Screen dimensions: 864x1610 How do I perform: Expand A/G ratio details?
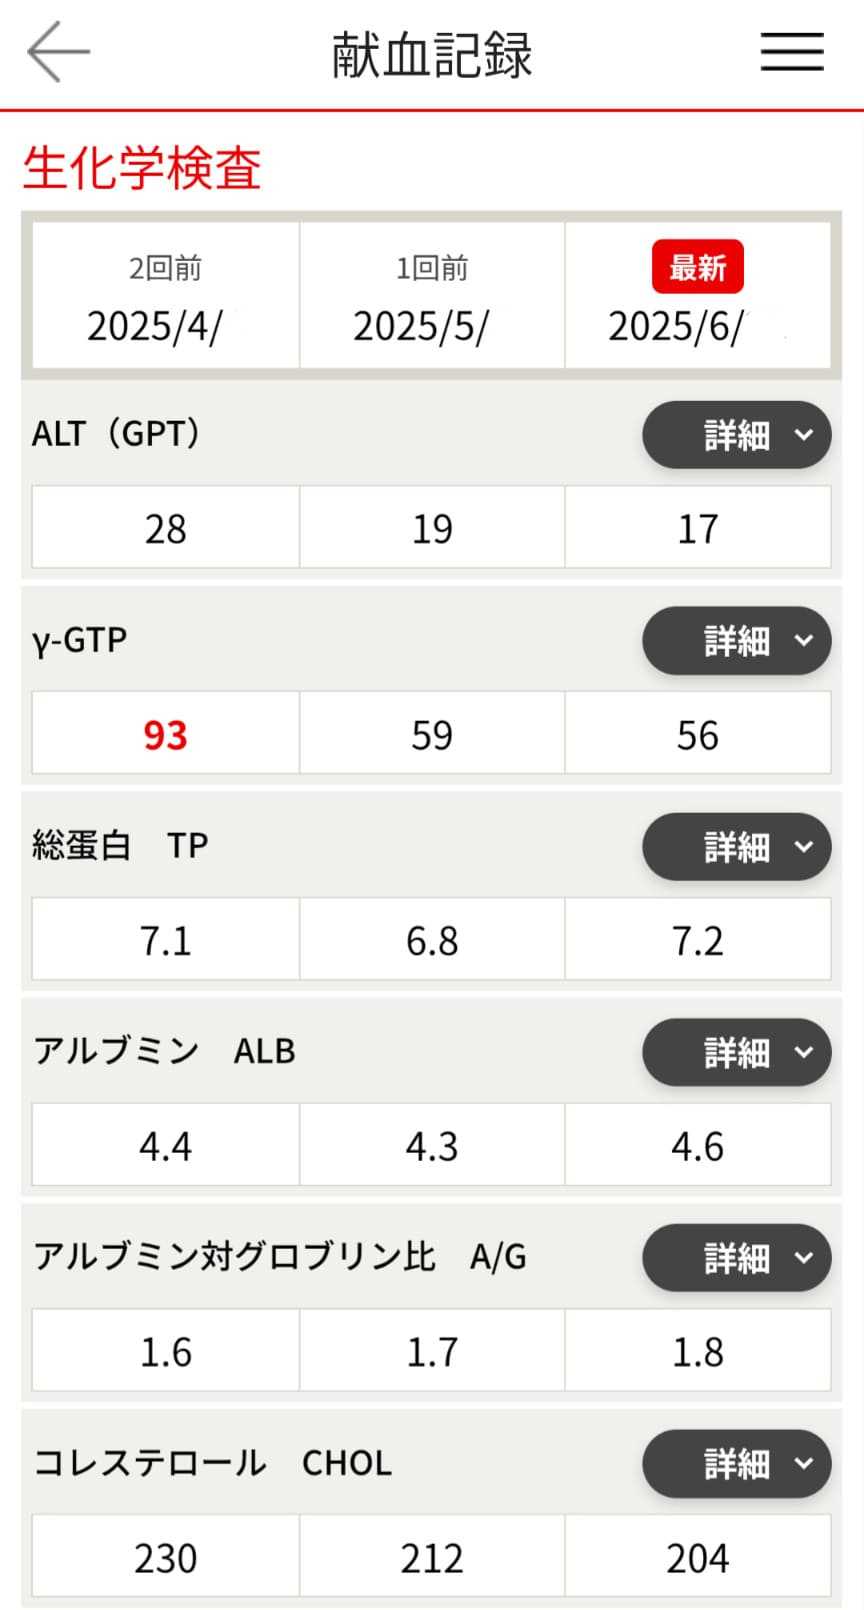click(736, 1258)
